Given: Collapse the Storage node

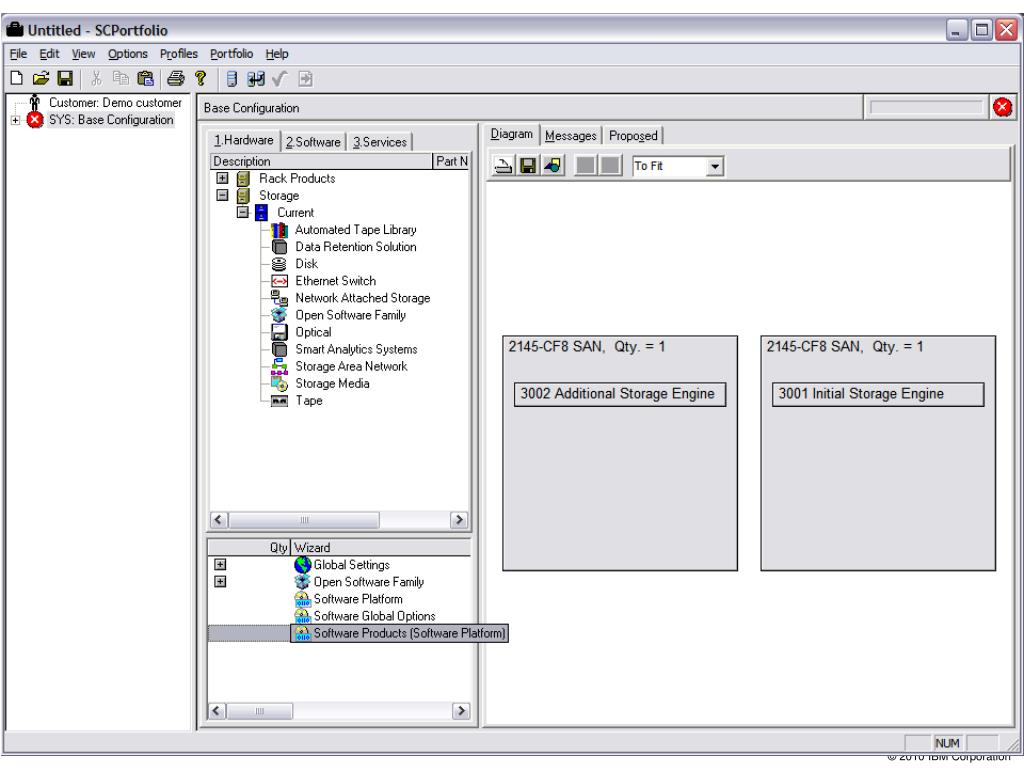Looking at the screenshot, I should tap(222, 195).
